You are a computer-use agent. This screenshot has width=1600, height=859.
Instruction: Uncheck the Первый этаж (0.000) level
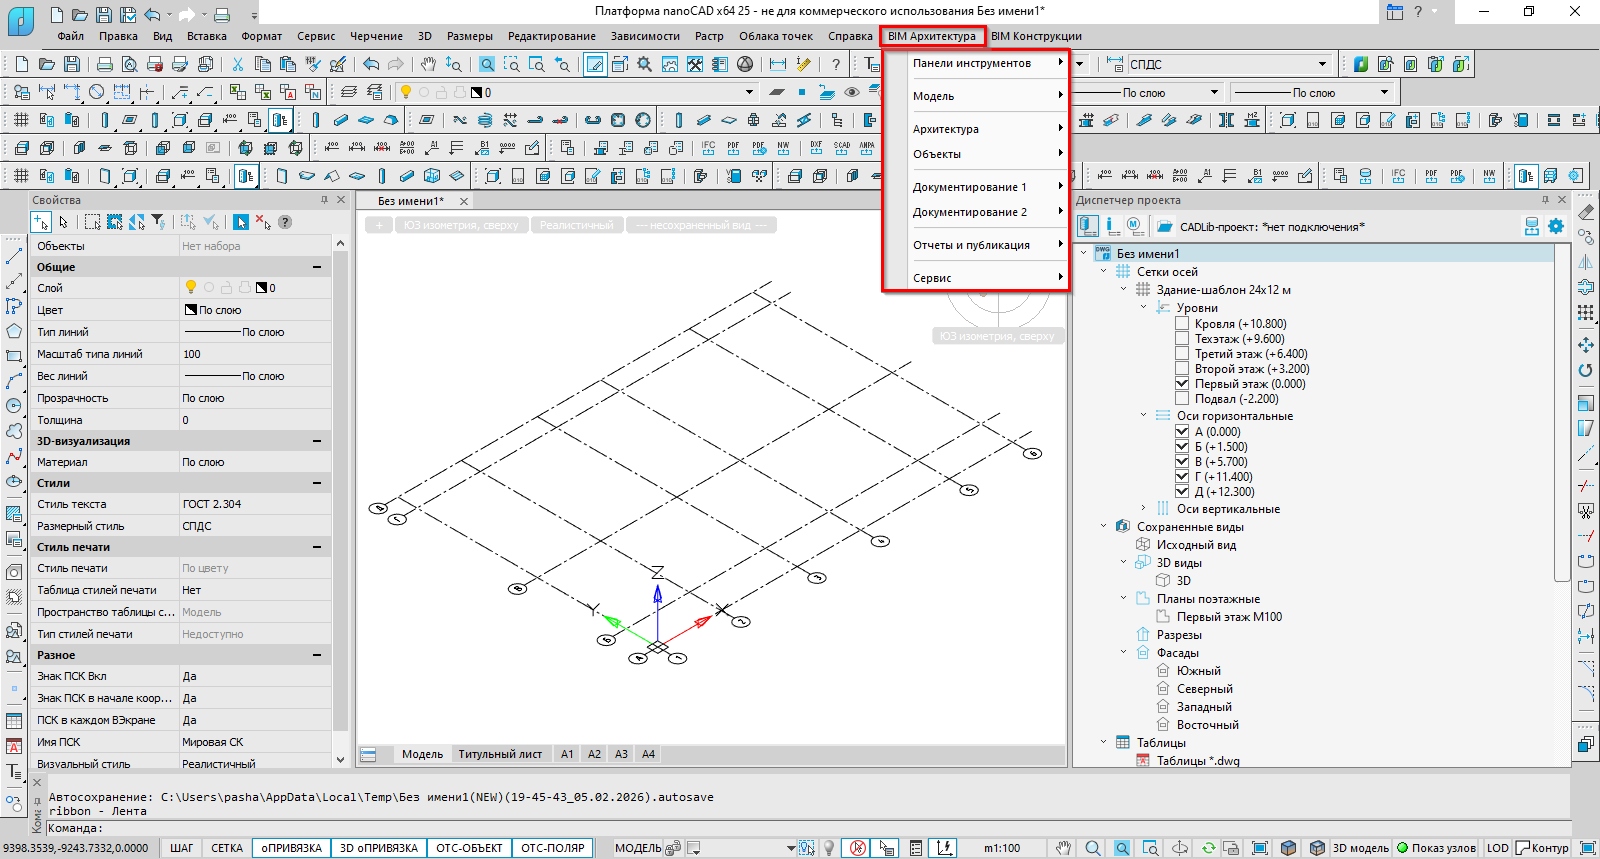(x=1182, y=384)
